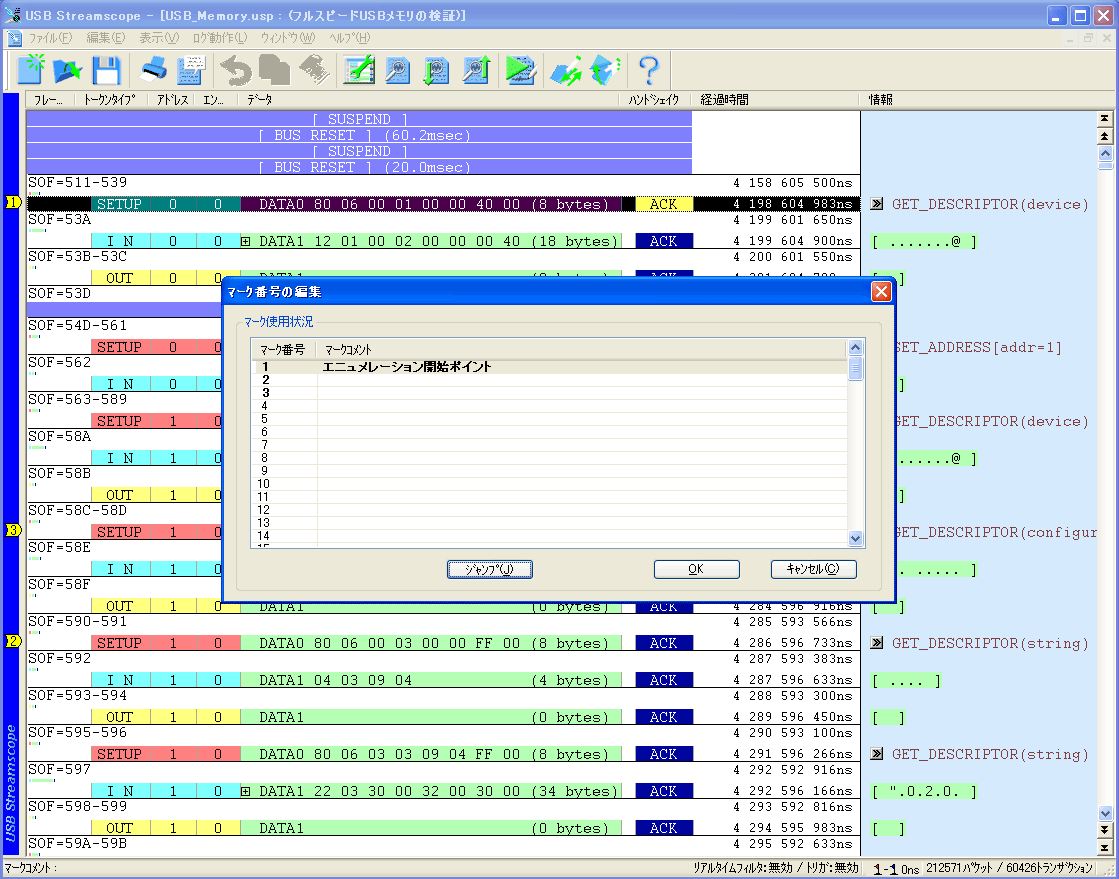Click the マークコメント column header in dialog

point(581,350)
